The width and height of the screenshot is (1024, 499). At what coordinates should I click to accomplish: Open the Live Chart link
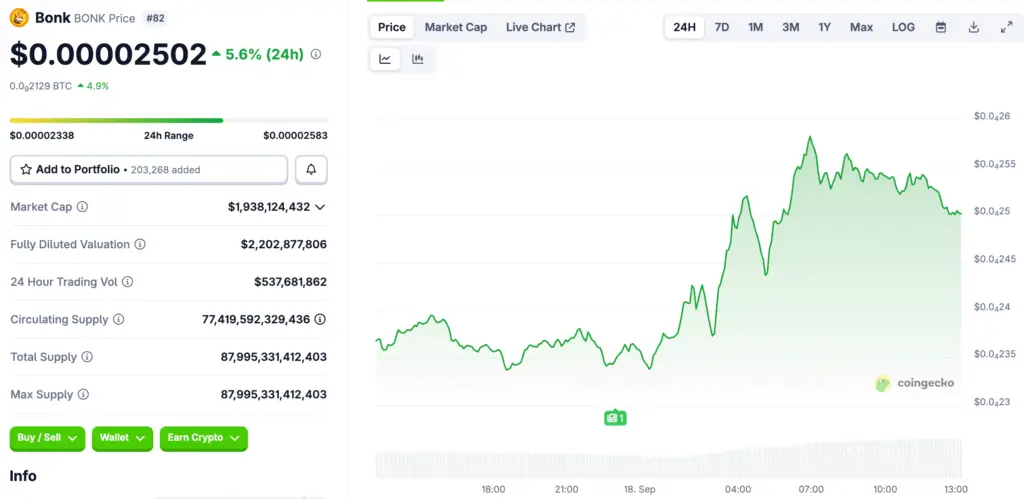point(541,27)
